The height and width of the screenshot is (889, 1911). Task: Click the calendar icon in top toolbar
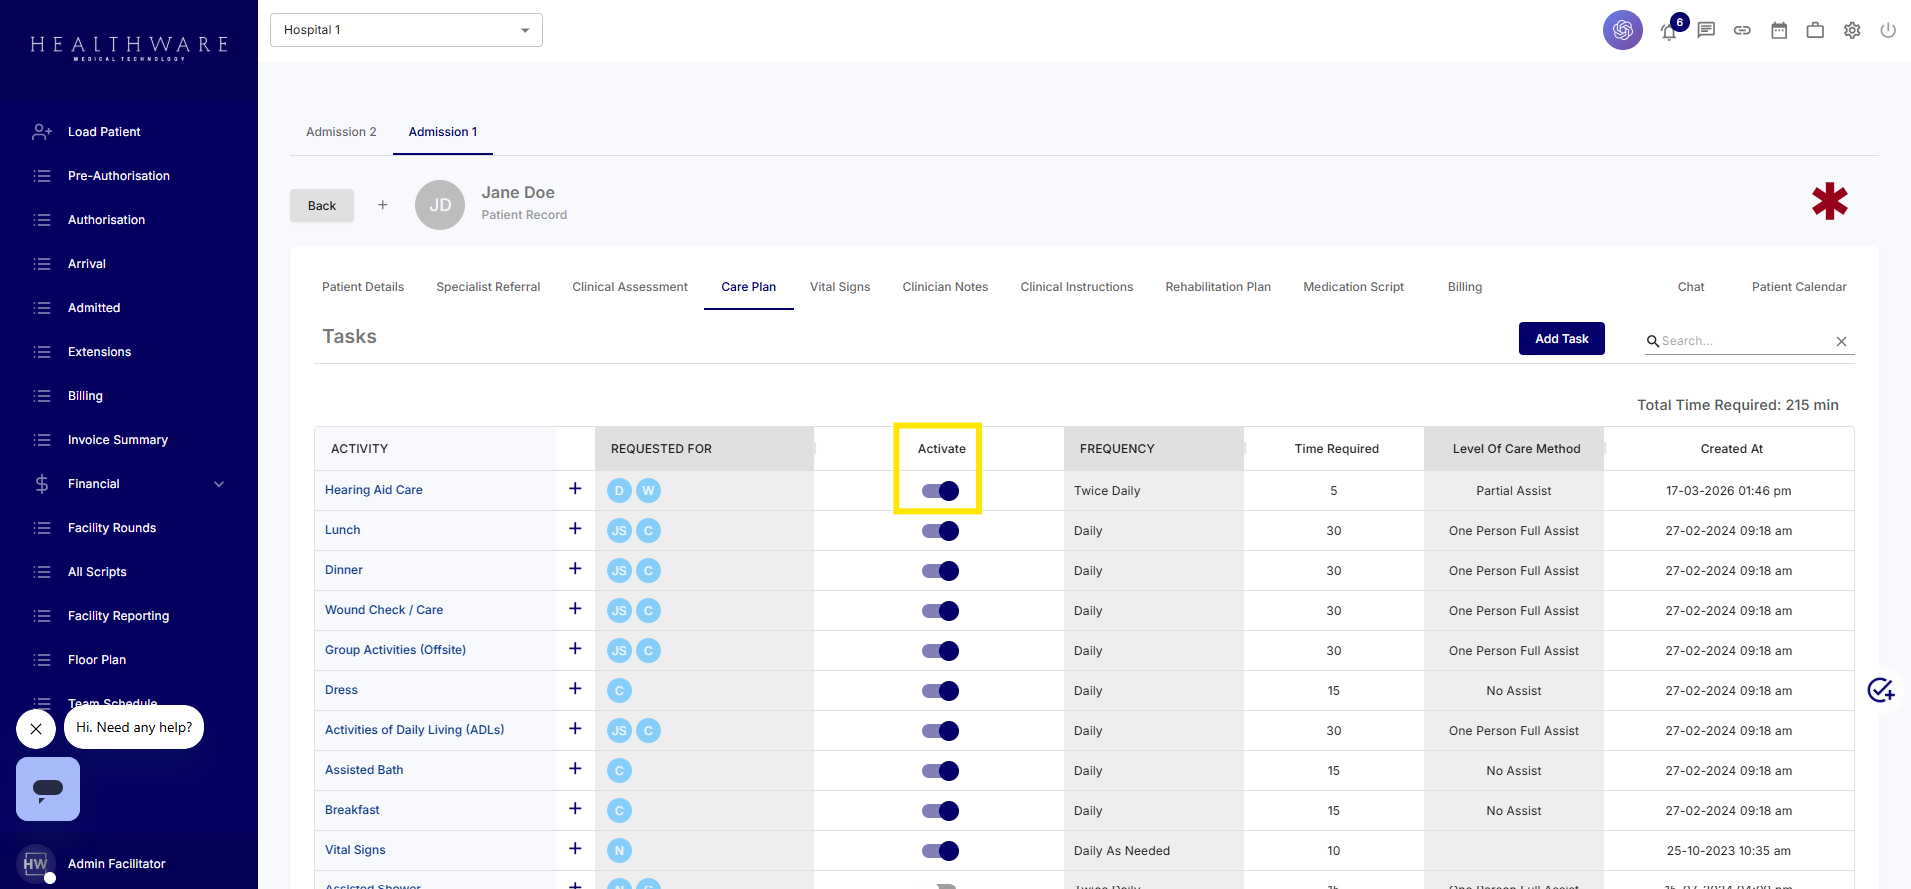point(1779,30)
